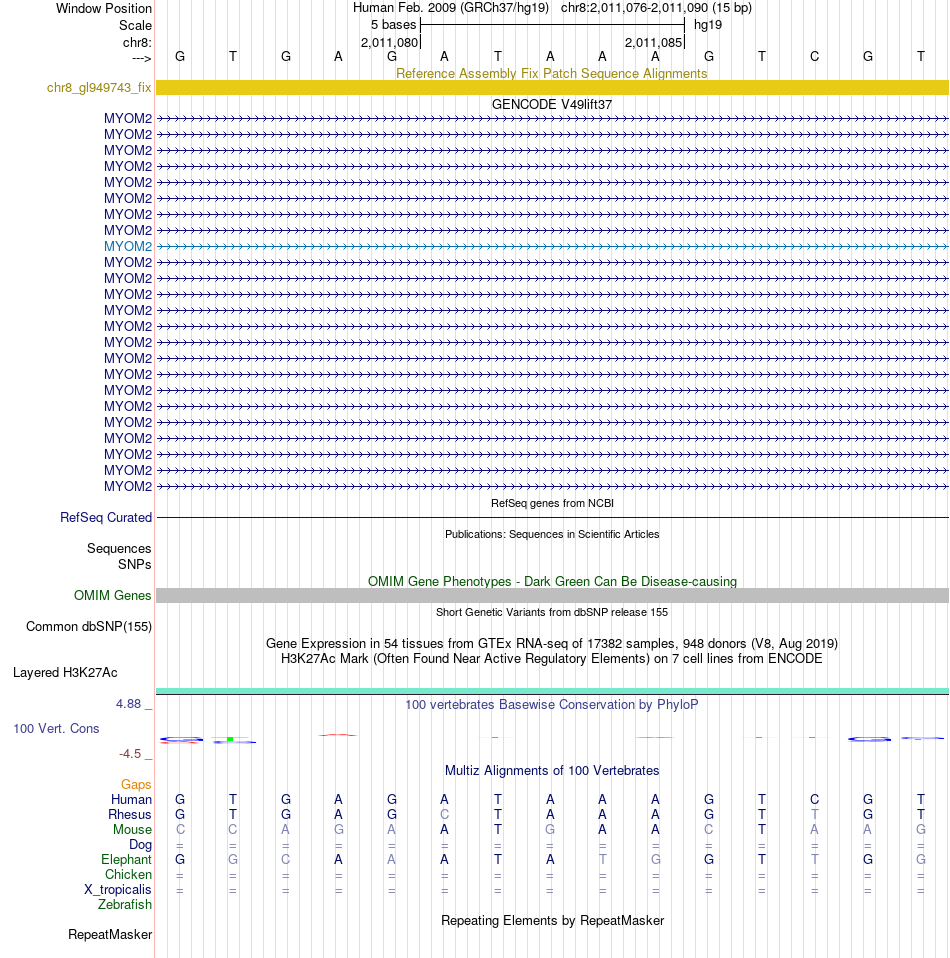Click the lone C base in chr8 reference row
Screen dimensions: 950x958
(814, 57)
